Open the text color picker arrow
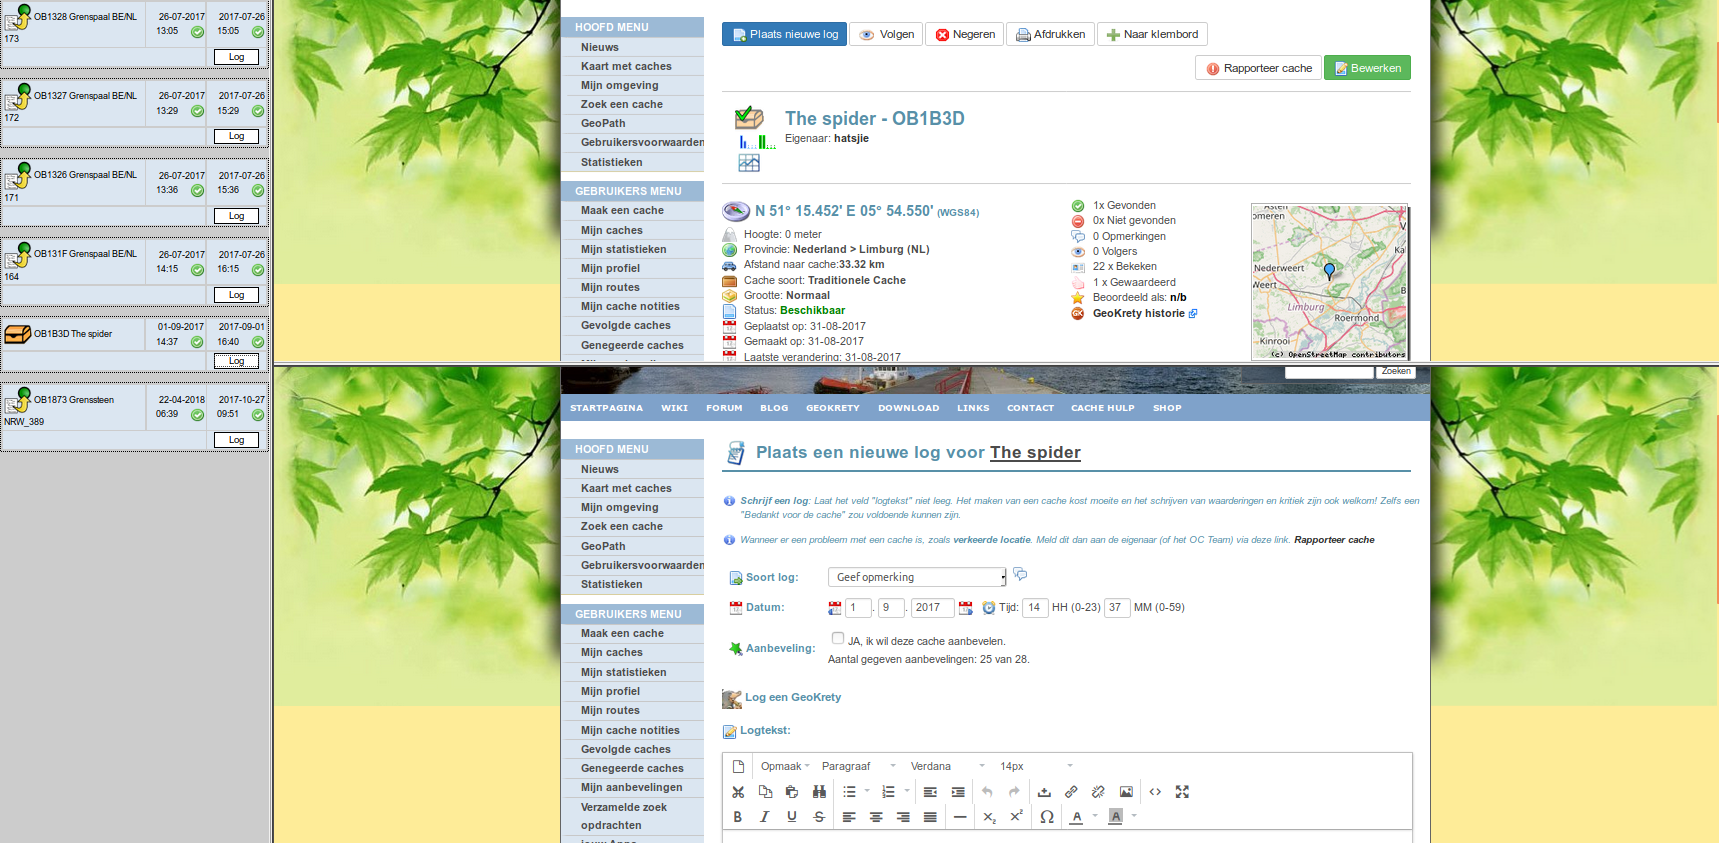Viewport: 1719px width, 843px height. 1095,816
